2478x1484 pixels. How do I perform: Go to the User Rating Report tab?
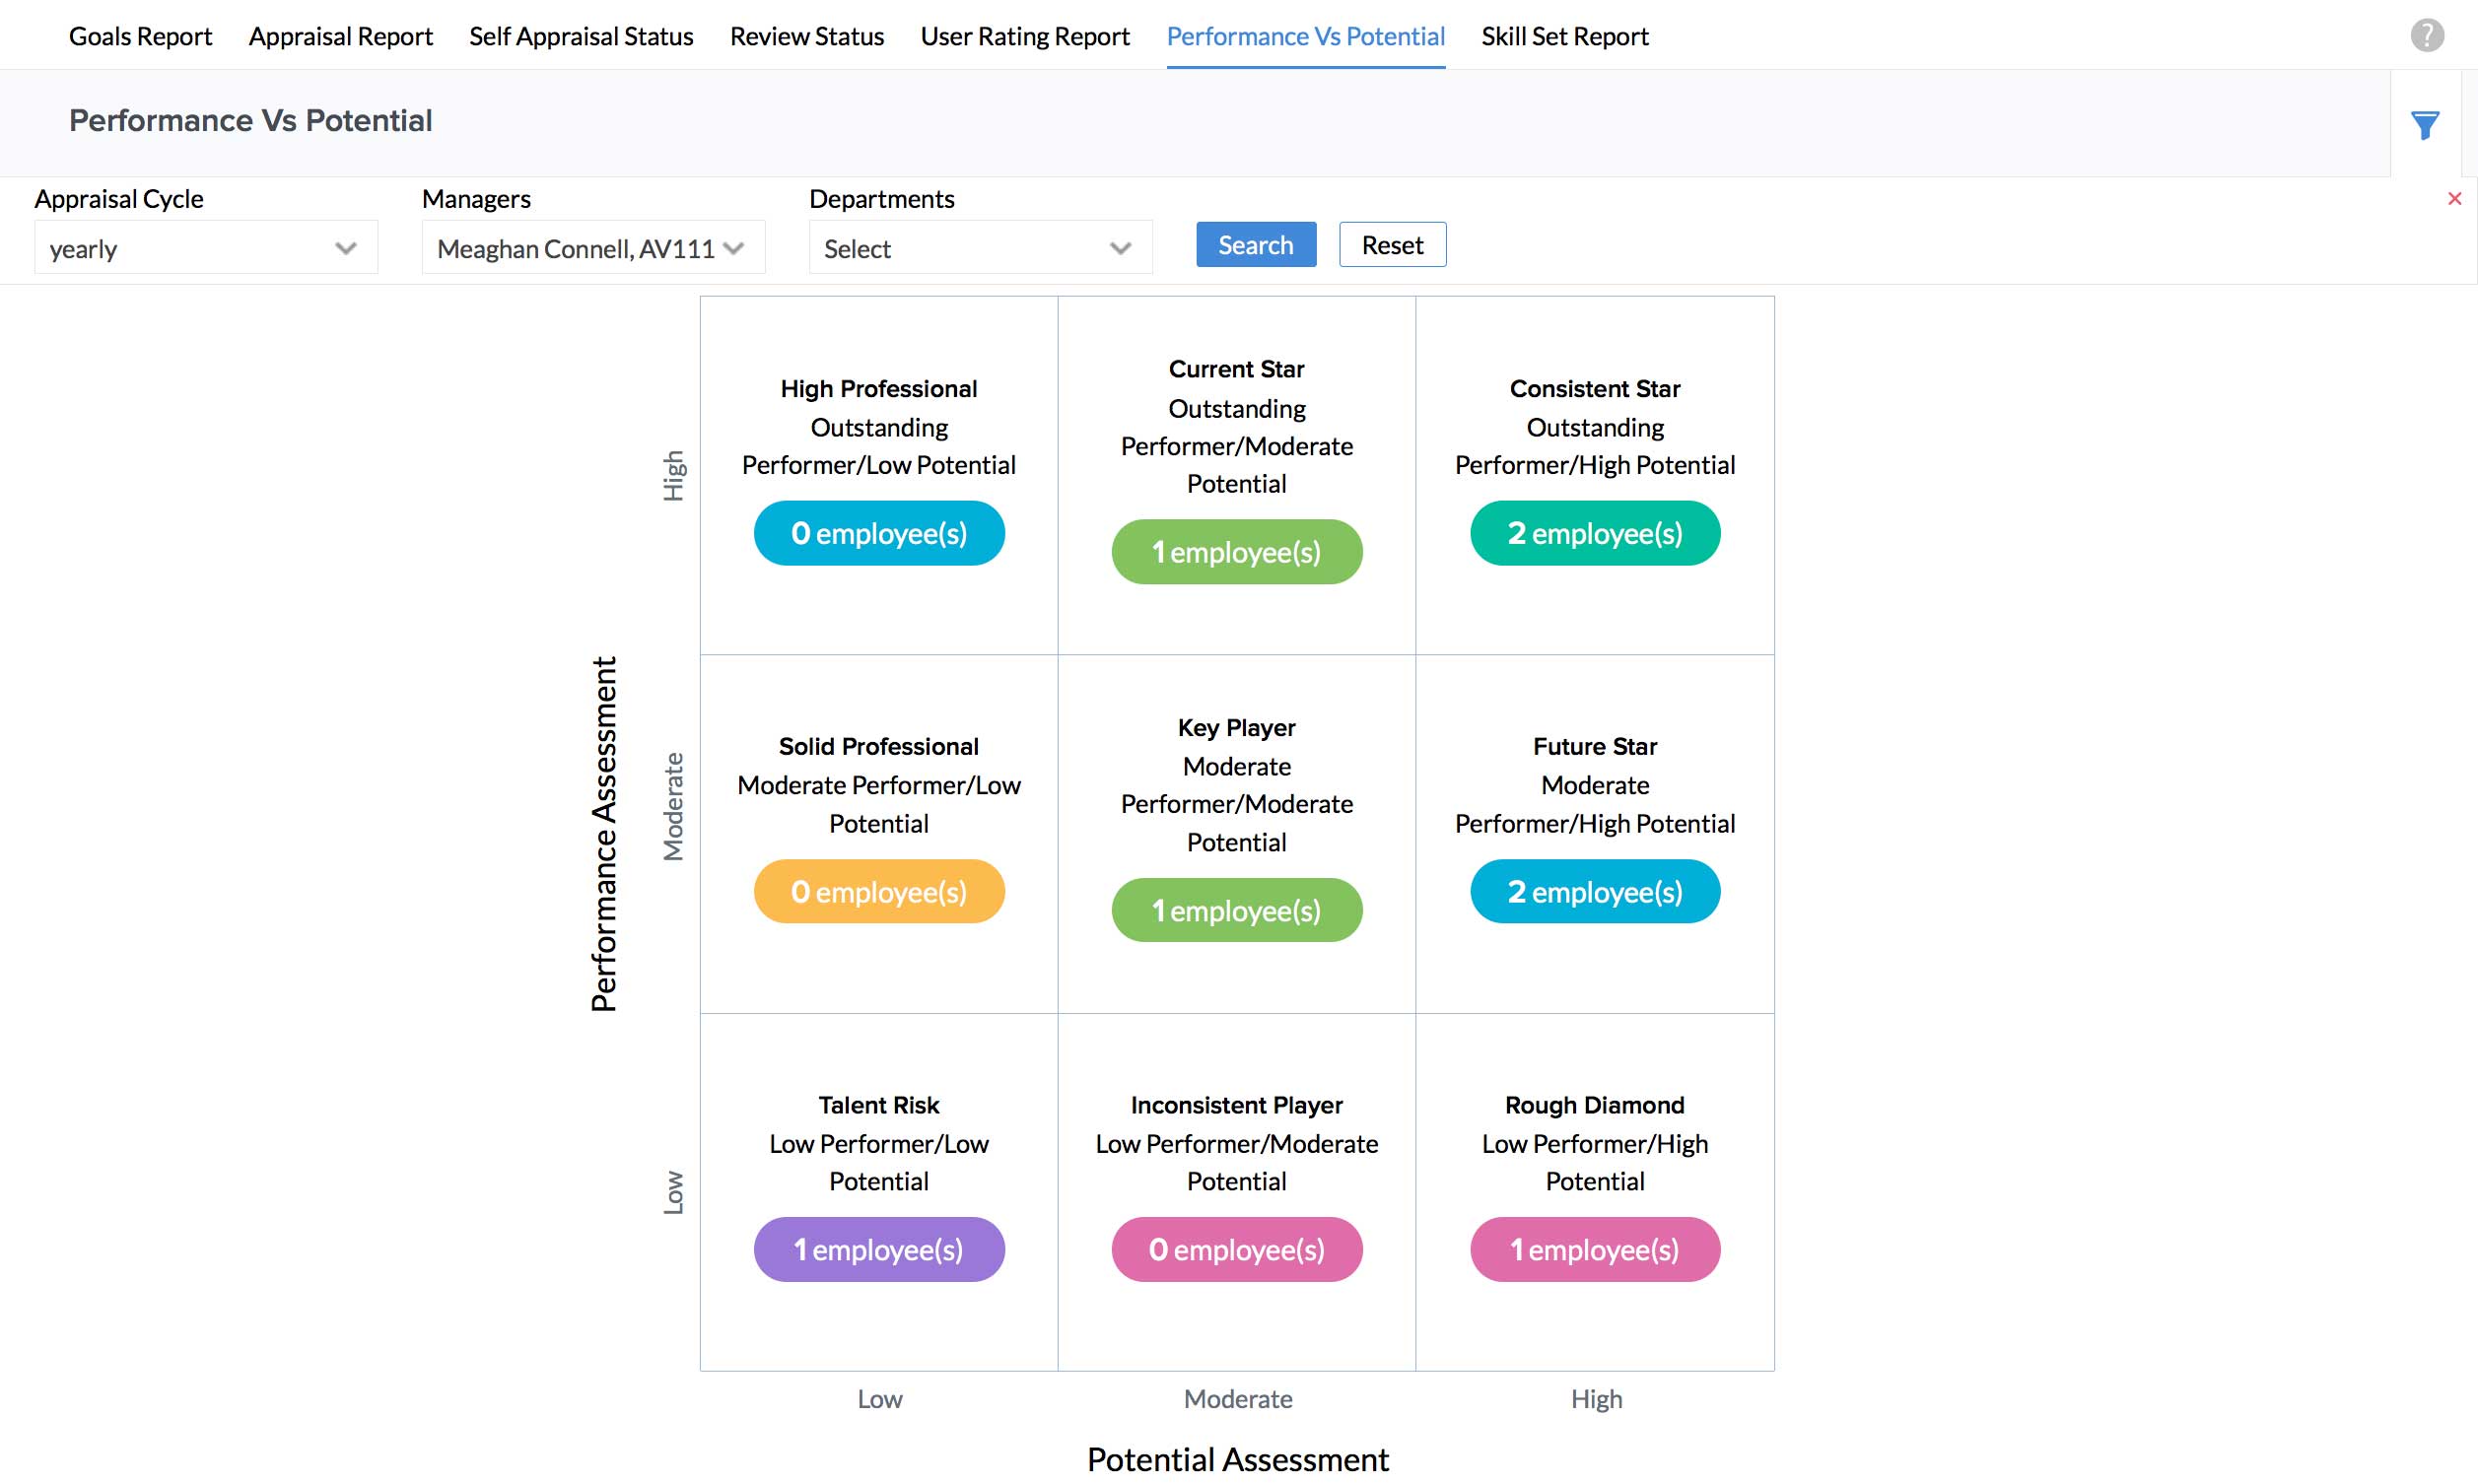click(x=1024, y=37)
